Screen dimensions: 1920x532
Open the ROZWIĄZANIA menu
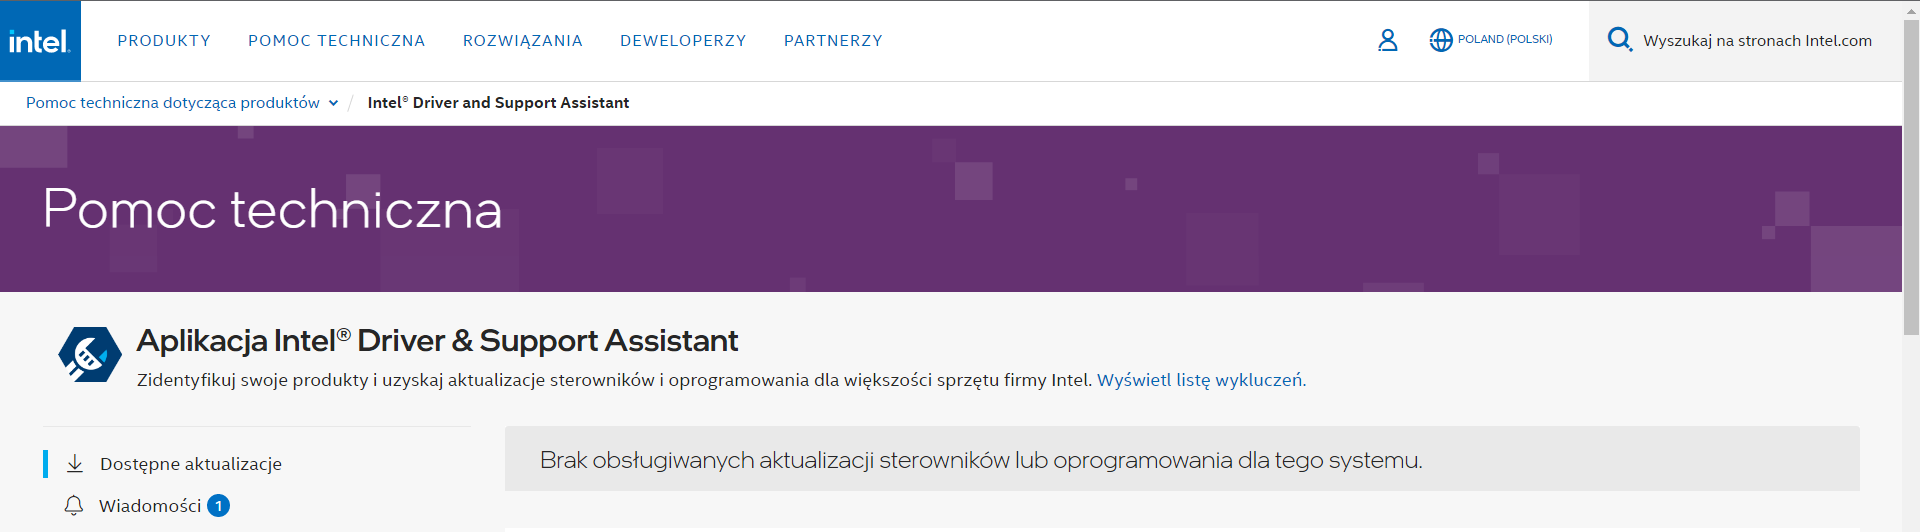522,41
